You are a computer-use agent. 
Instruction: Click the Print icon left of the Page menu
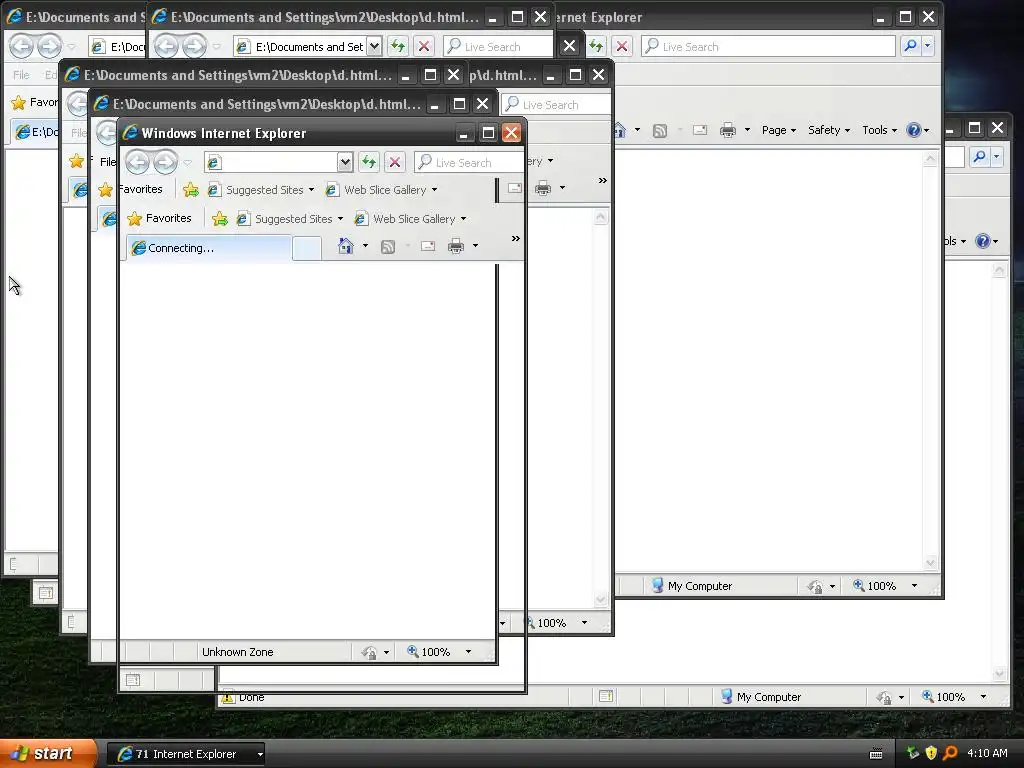728,131
